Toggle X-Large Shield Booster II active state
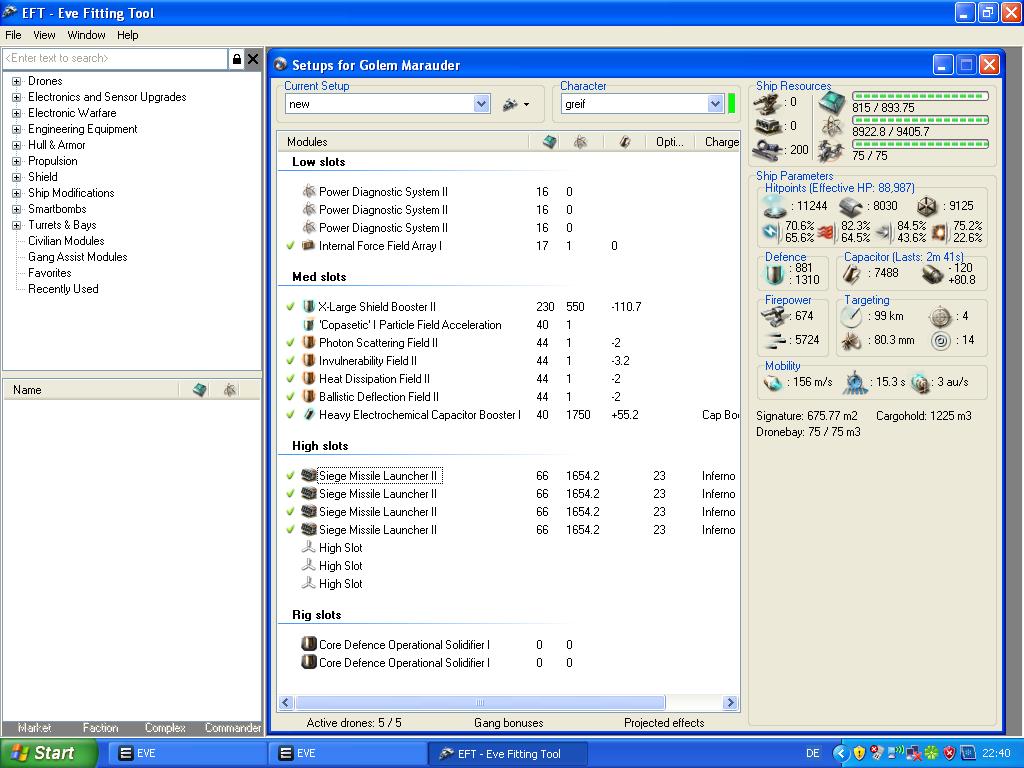1024x768 pixels. click(x=291, y=306)
